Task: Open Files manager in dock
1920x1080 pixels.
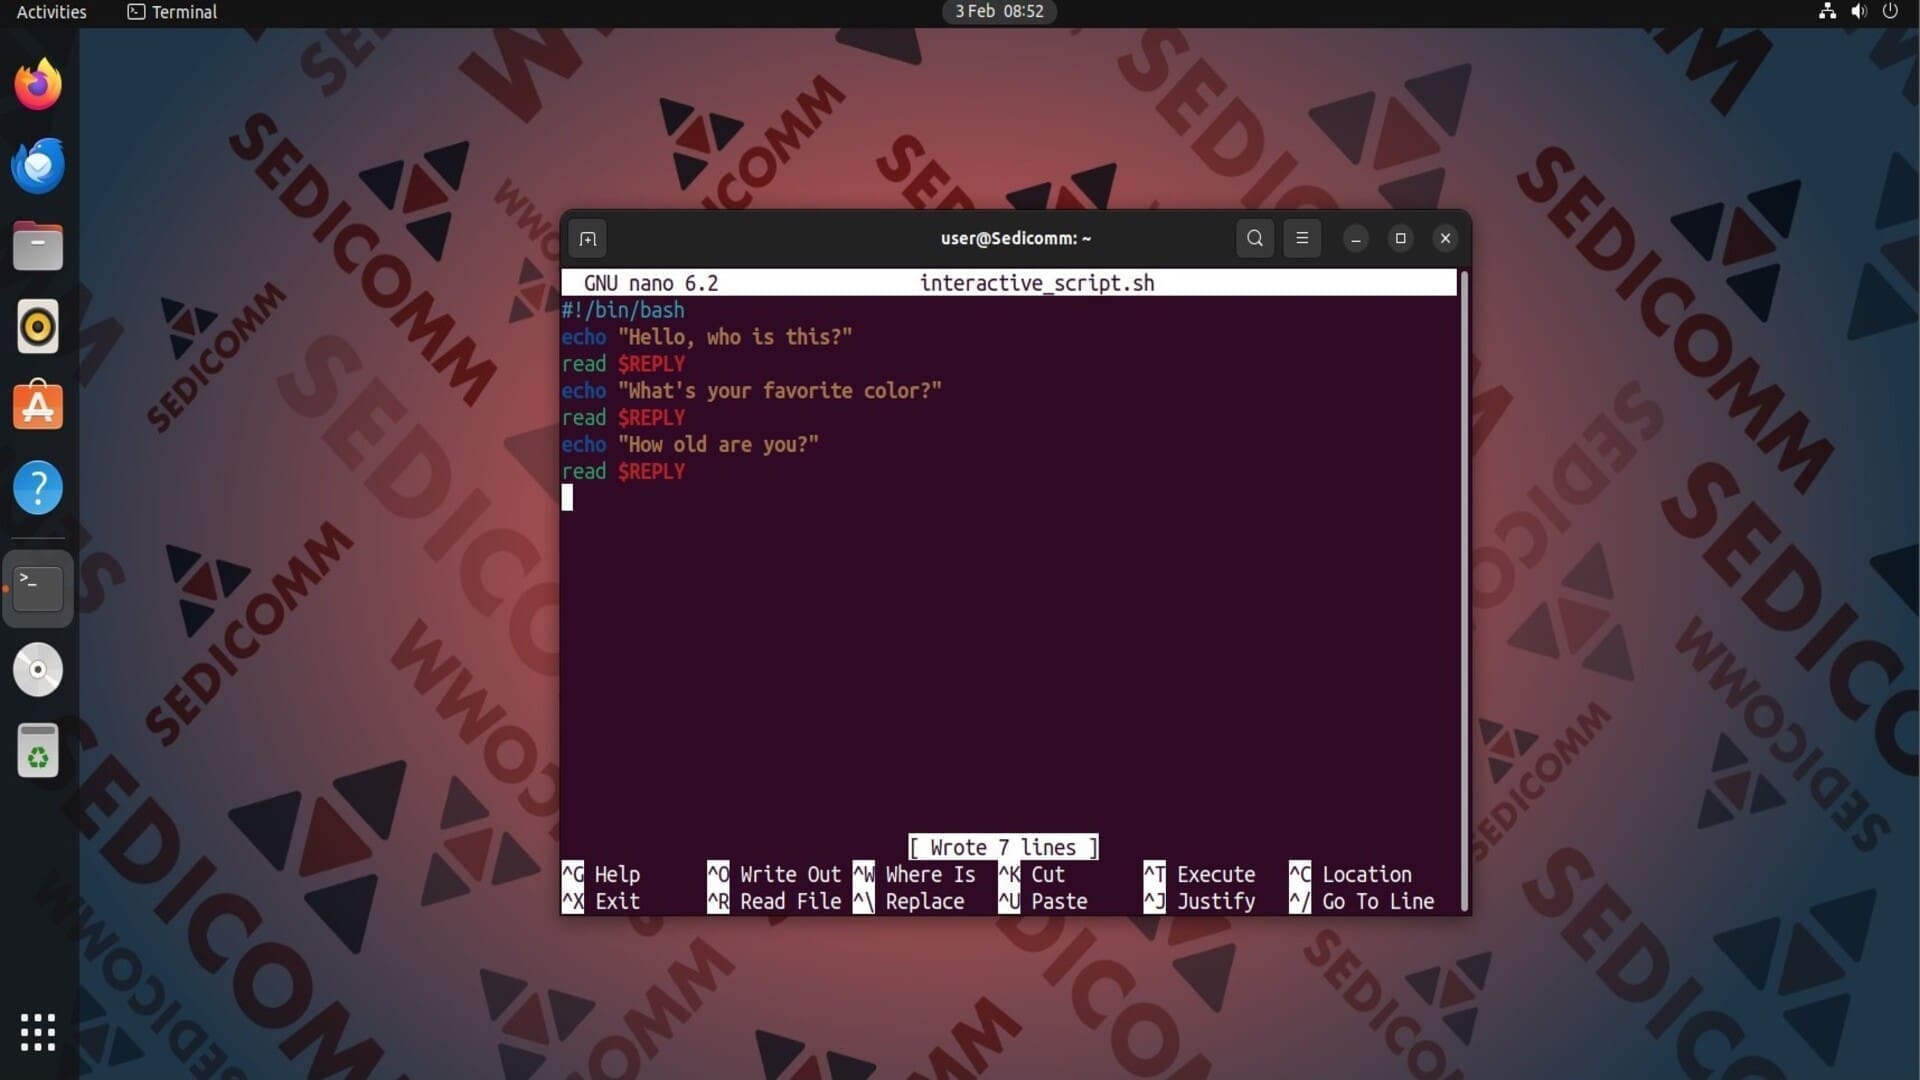Action: (38, 247)
